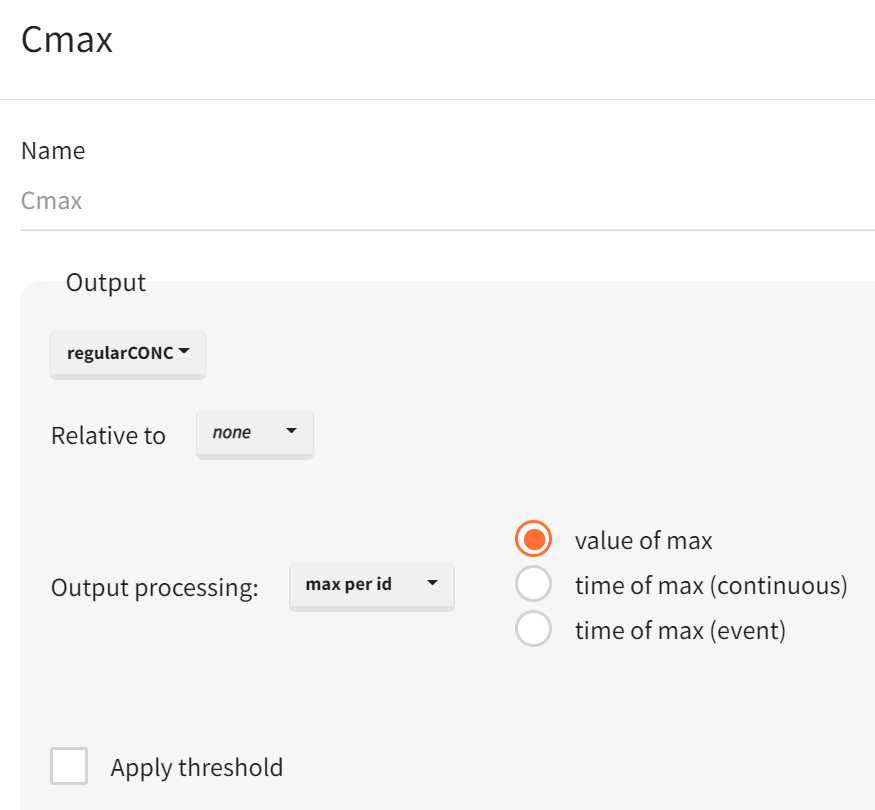Enable the Apply threshold checkbox

[69, 767]
